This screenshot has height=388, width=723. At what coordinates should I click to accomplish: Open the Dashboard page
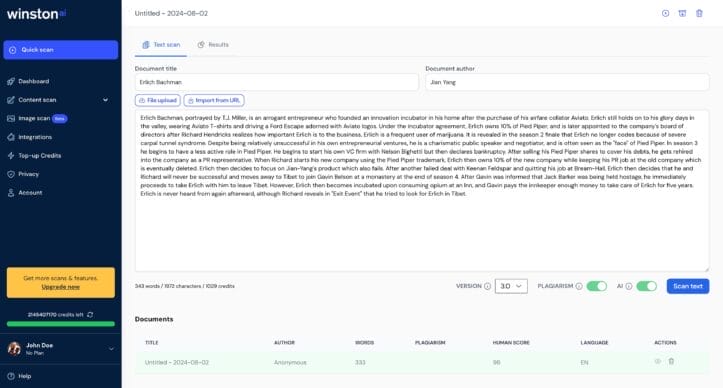(x=33, y=81)
